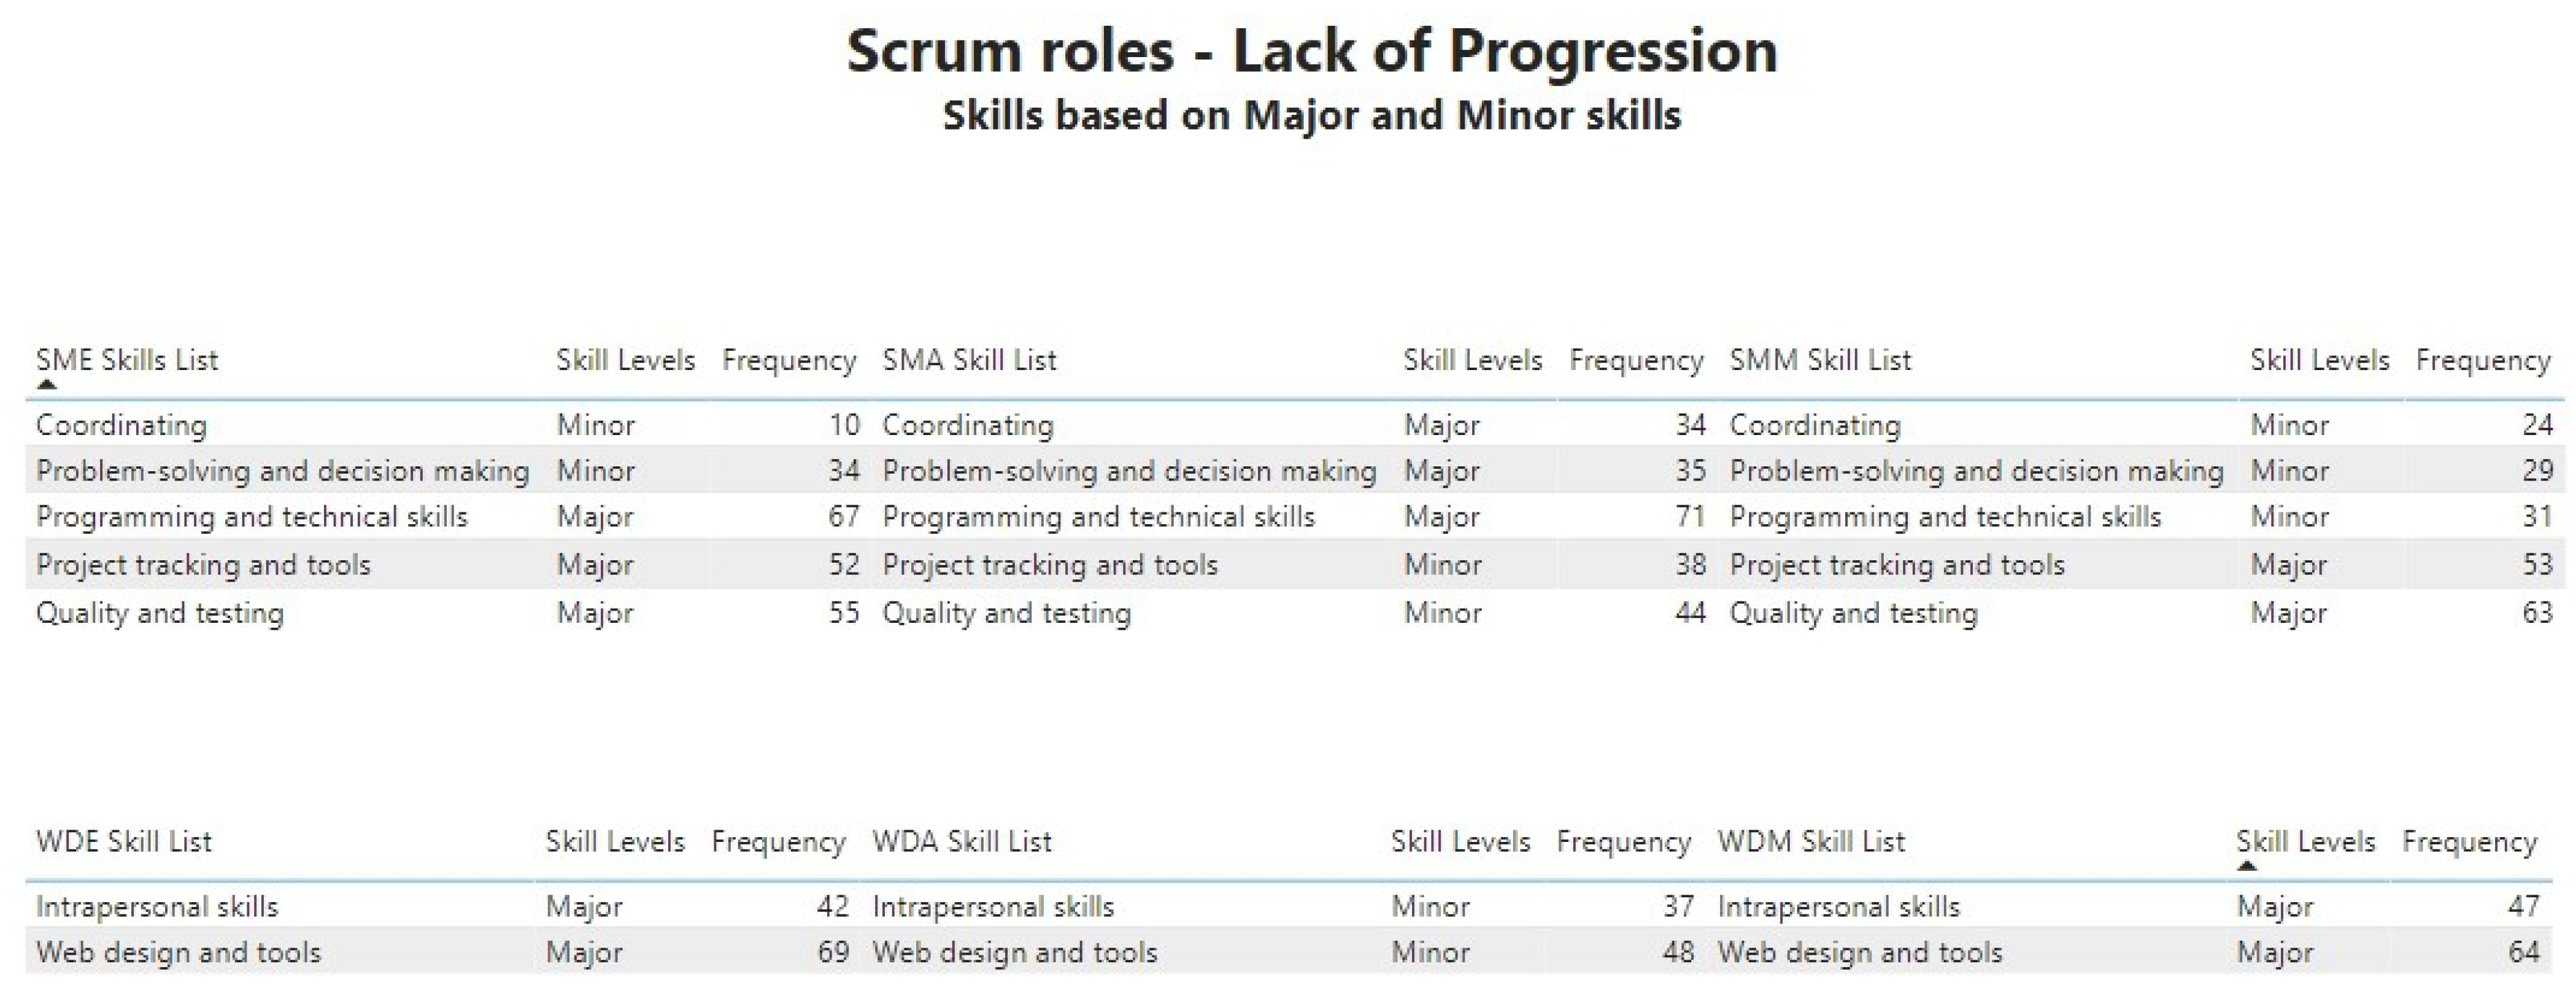Click frequency value 64 in the WDM table
2576x1007 pixels.
click(2522, 952)
